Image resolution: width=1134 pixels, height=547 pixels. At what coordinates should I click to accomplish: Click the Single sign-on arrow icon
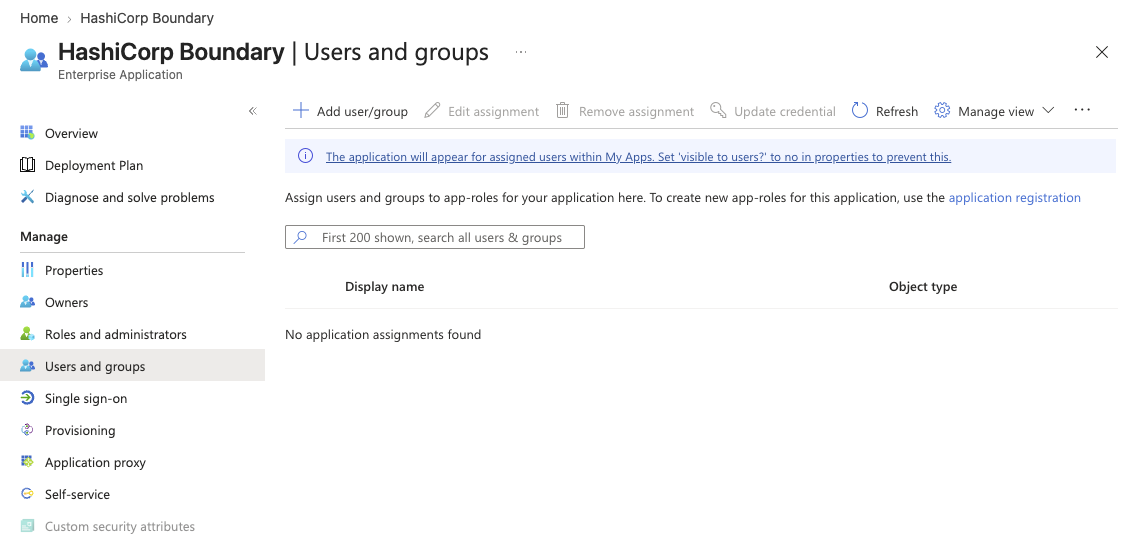27,398
